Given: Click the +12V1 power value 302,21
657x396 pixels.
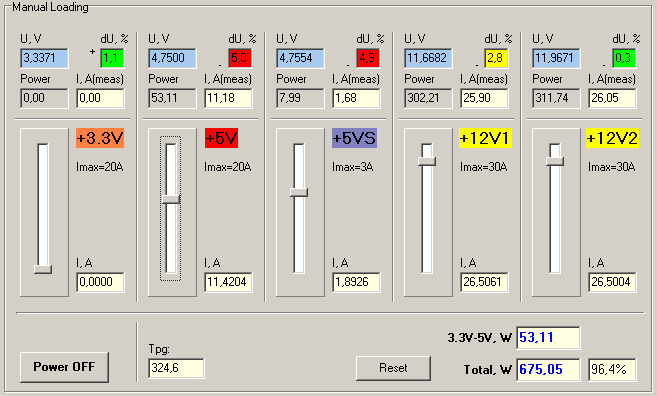Looking at the screenshot, I should 428,98.
